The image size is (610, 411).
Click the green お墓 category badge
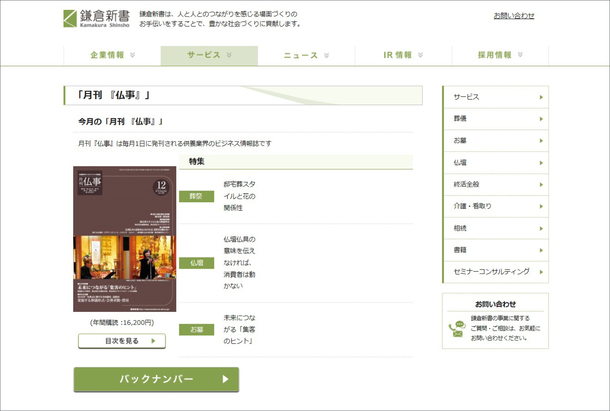point(196,329)
